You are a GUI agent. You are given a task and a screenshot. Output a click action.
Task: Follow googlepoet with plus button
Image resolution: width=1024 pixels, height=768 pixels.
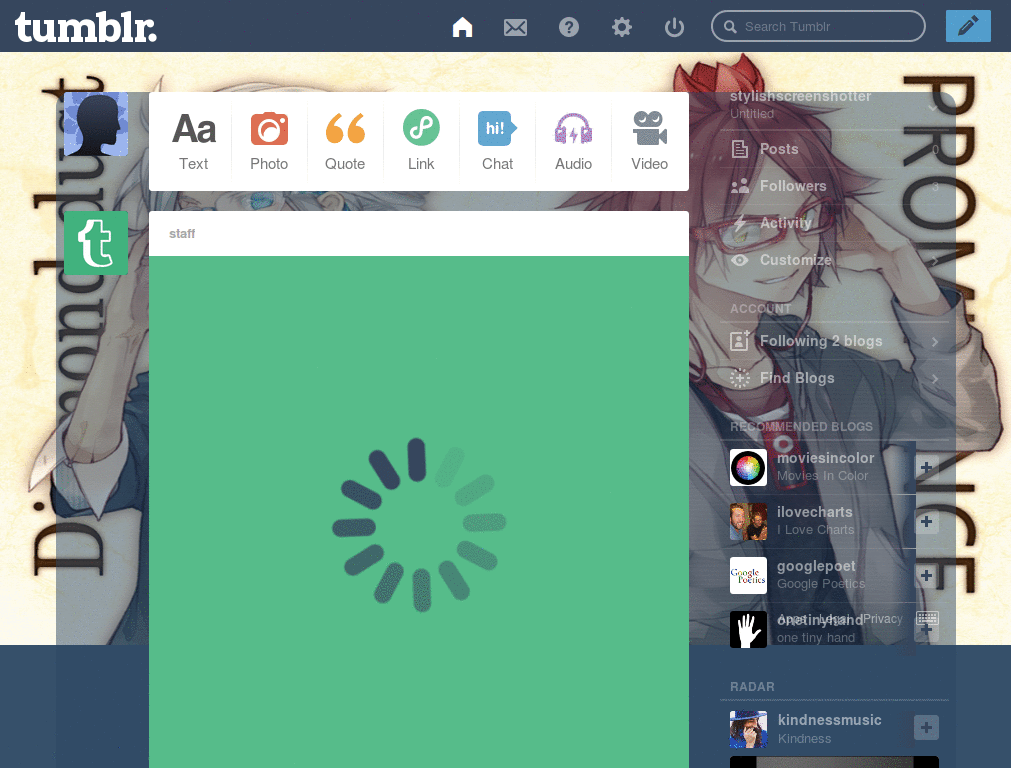click(926, 575)
